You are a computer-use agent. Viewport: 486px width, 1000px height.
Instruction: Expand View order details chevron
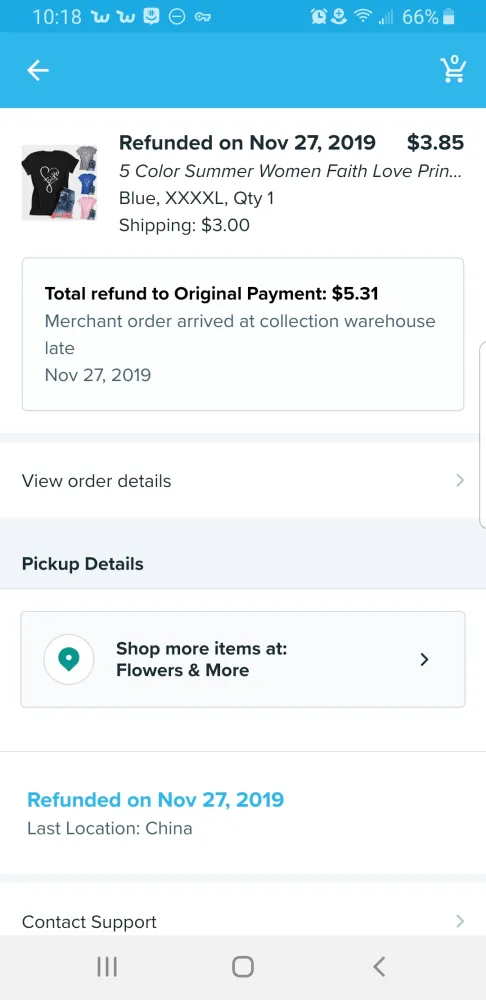(x=460, y=480)
